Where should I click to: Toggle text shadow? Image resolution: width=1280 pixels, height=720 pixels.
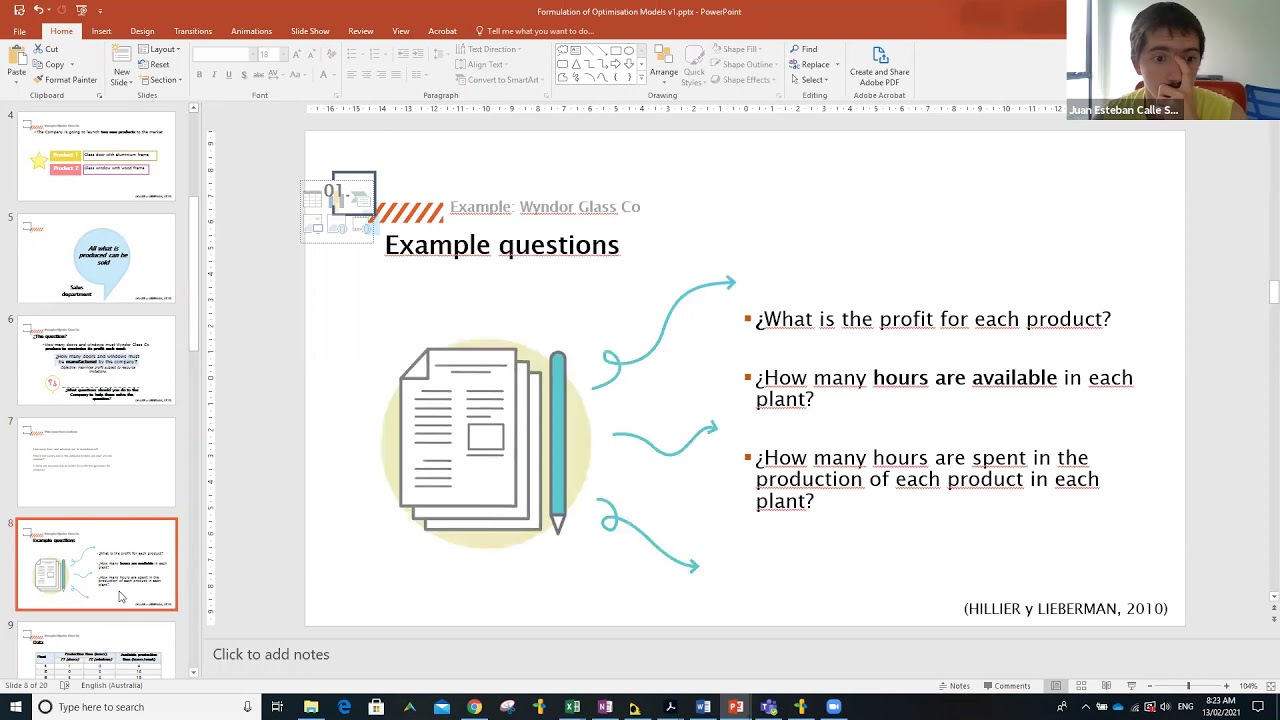tap(243, 75)
